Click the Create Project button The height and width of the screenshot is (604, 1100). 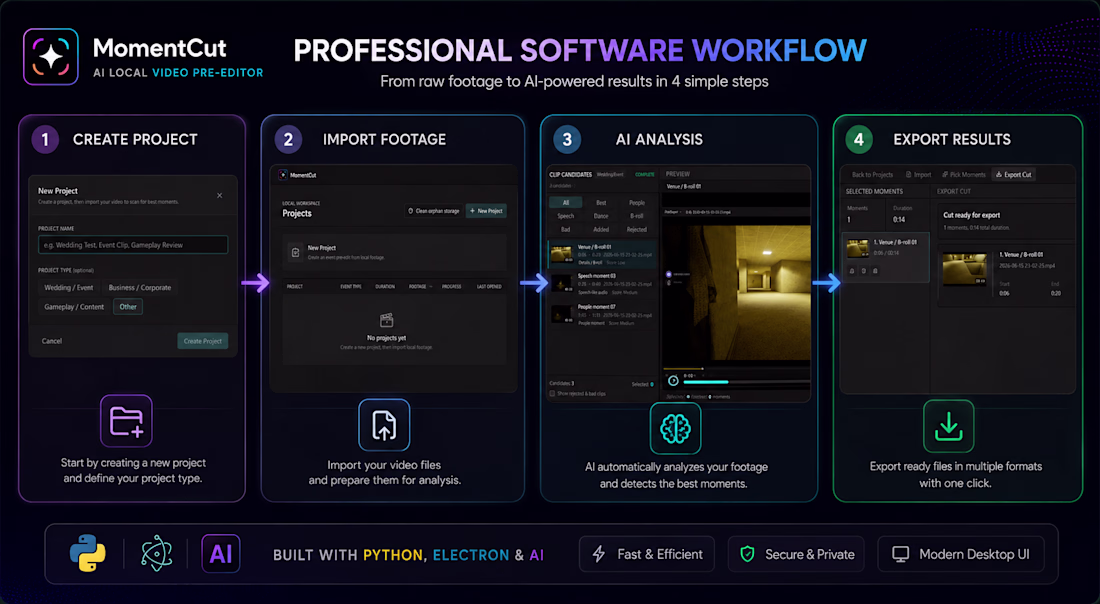click(x=203, y=341)
